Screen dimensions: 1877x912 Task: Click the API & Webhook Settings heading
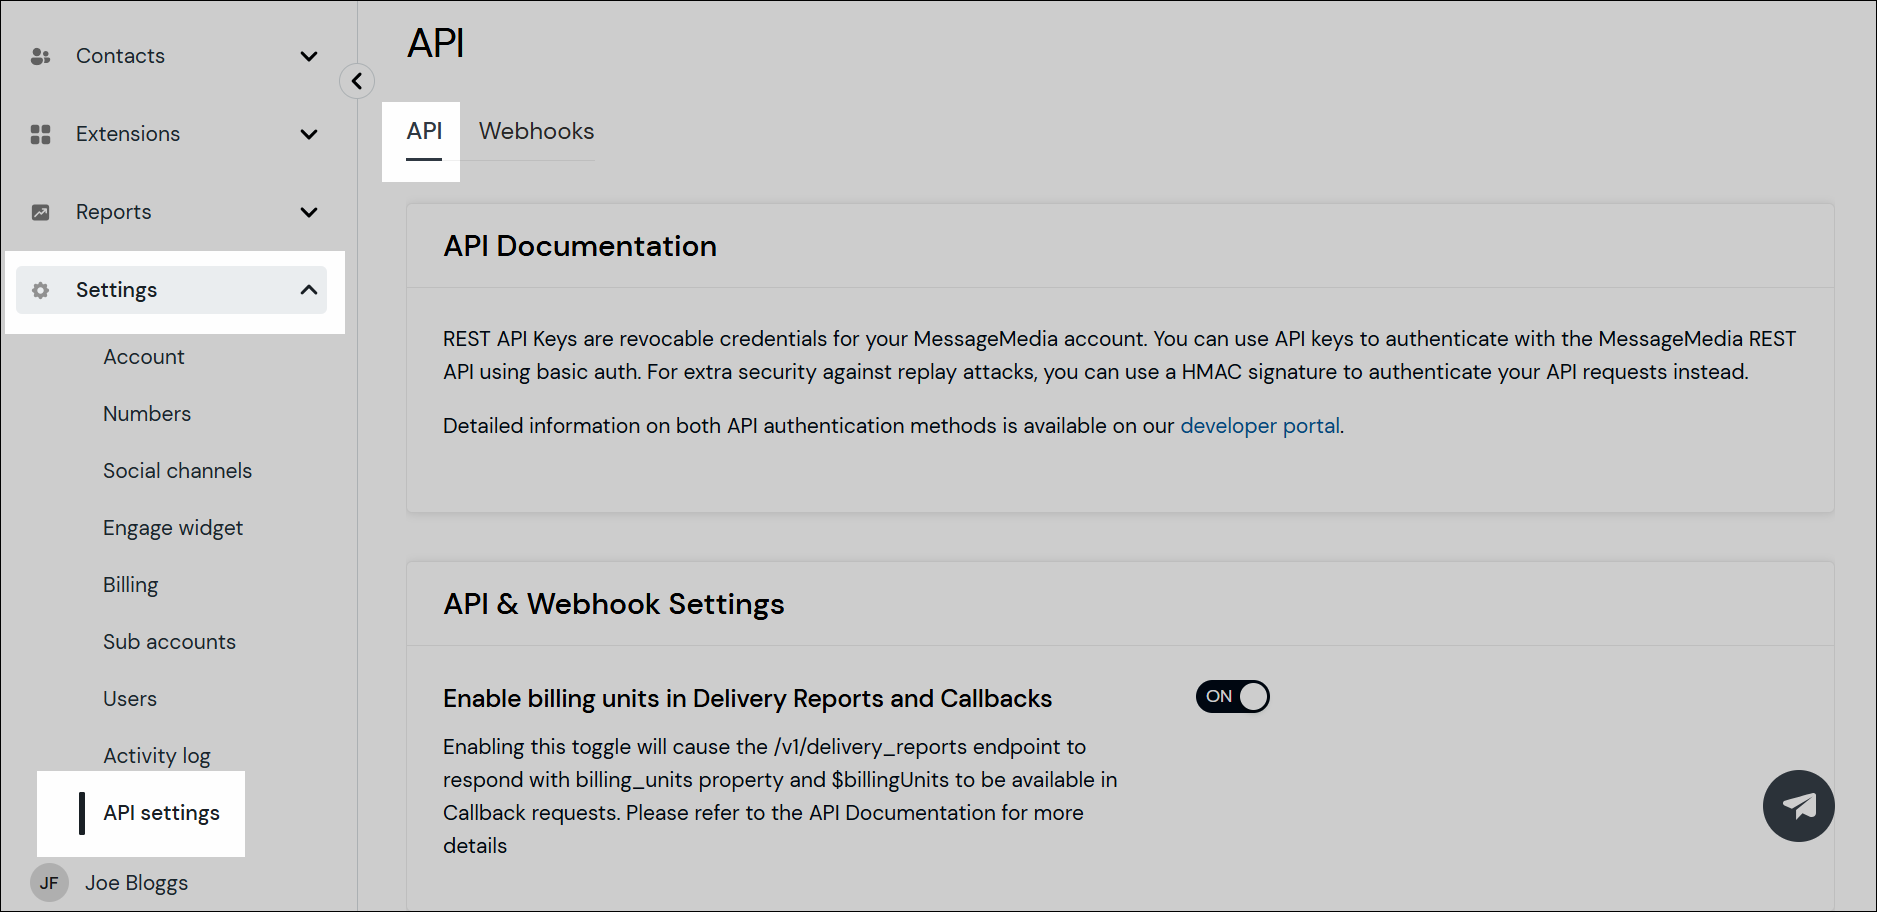(614, 604)
